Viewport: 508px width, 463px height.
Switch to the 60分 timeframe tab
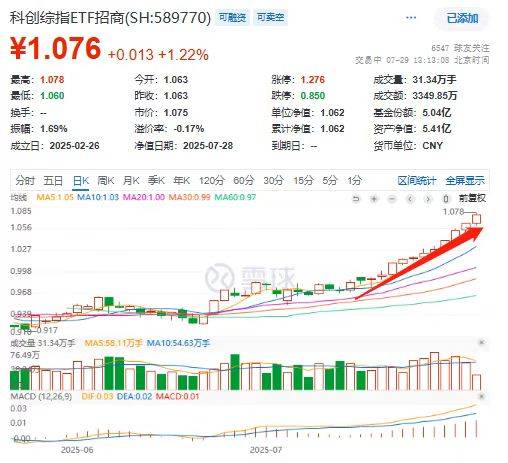pos(243,181)
